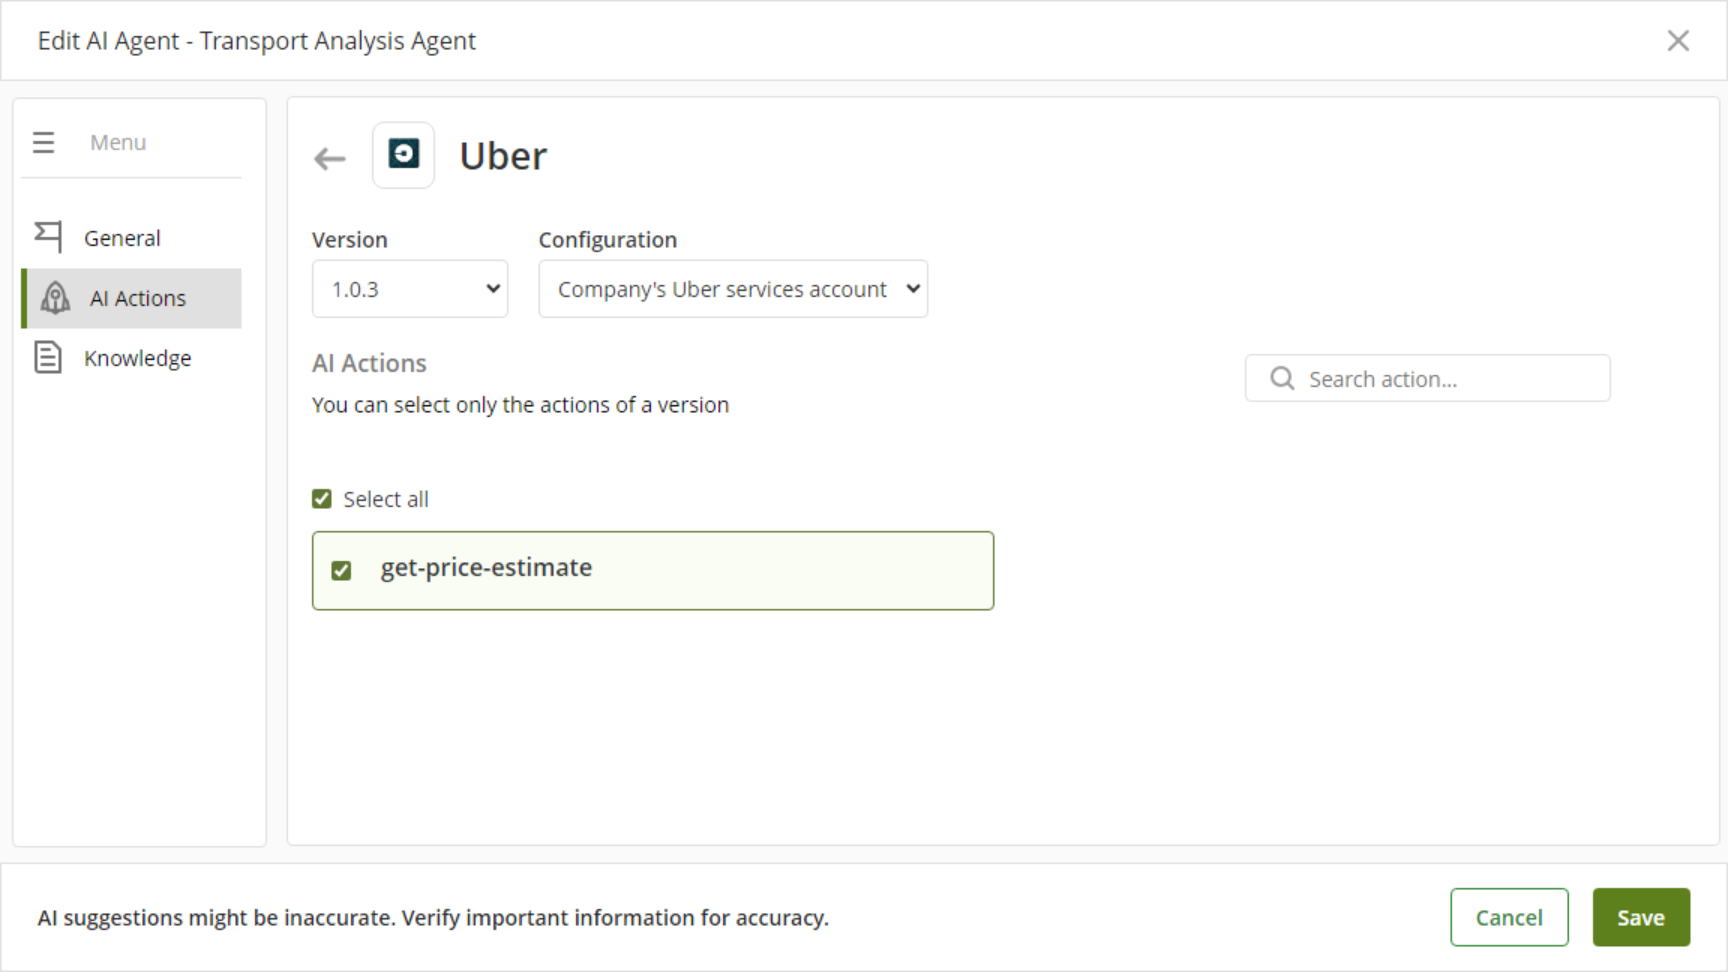Image resolution: width=1728 pixels, height=972 pixels.
Task: Click the Menu label in sidebar
Action: coord(118,142)
